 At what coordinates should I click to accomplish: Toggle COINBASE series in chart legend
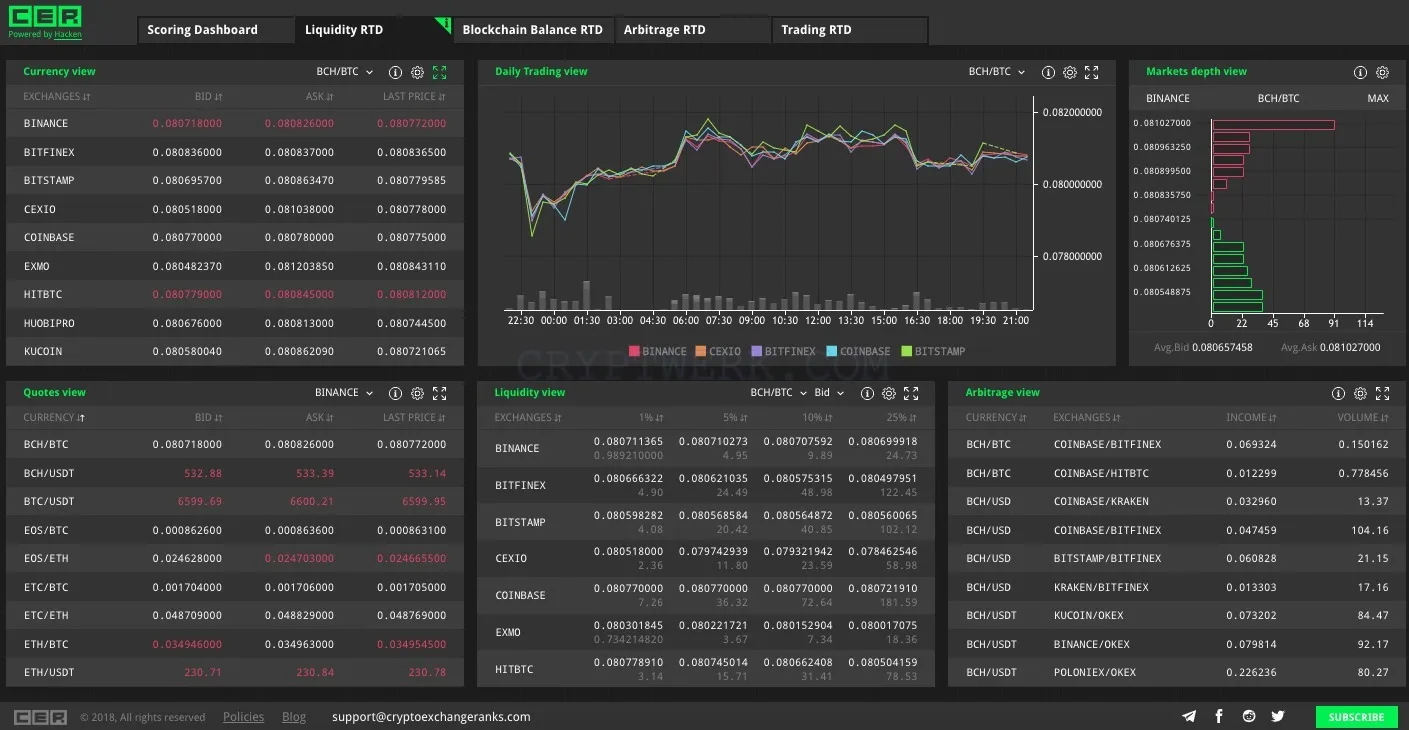pyautogui.click(x=858, y=351)
